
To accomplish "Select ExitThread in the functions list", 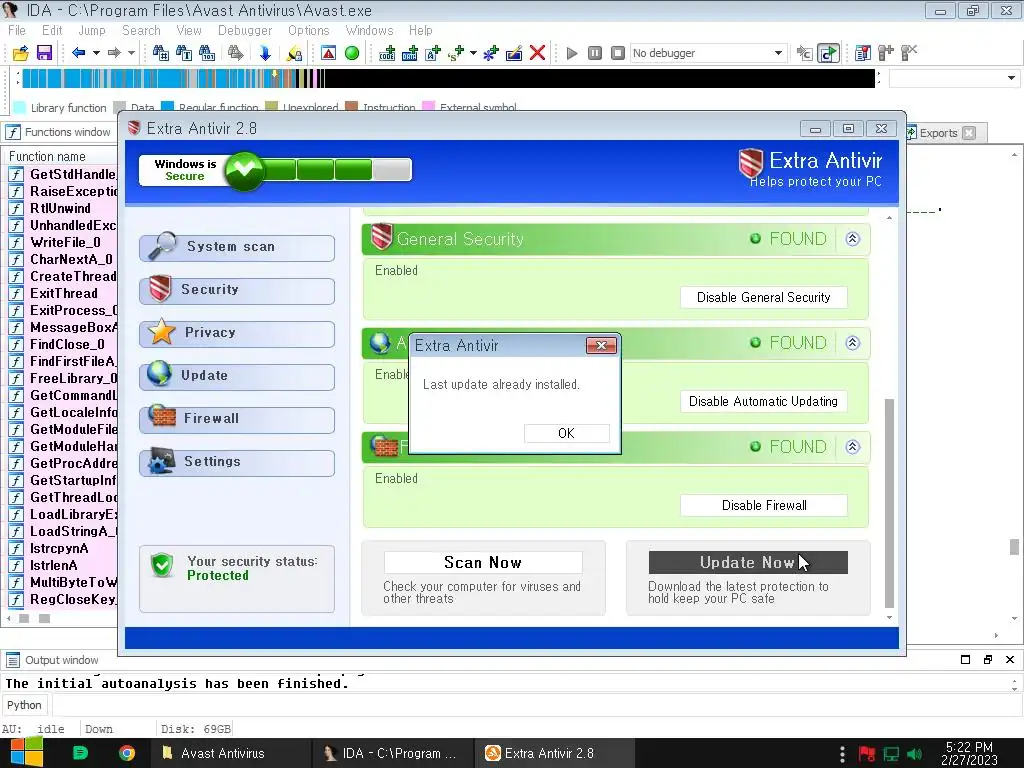I will coord(63,293).
